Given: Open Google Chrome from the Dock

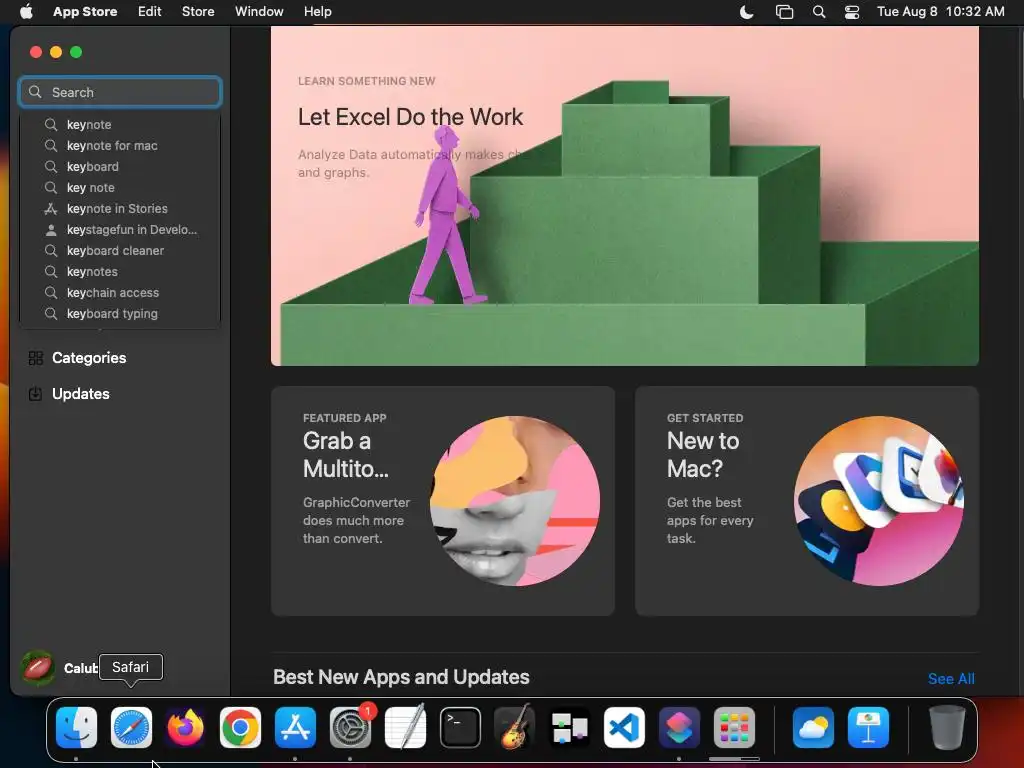Looking at the screenshot, I should tap(240, 727).
